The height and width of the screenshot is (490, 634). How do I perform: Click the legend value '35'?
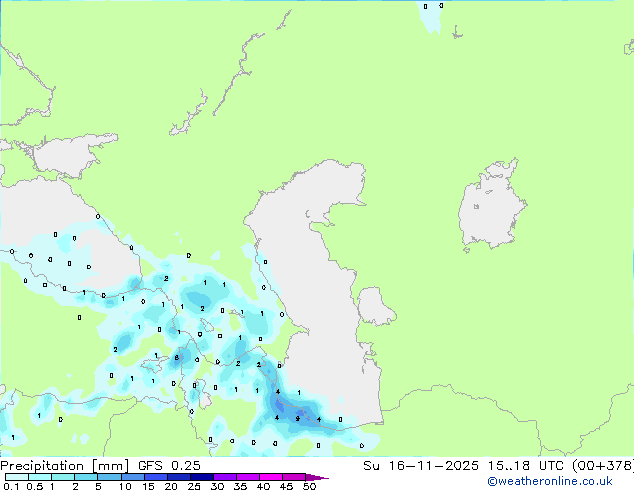[x=240, y=486]
